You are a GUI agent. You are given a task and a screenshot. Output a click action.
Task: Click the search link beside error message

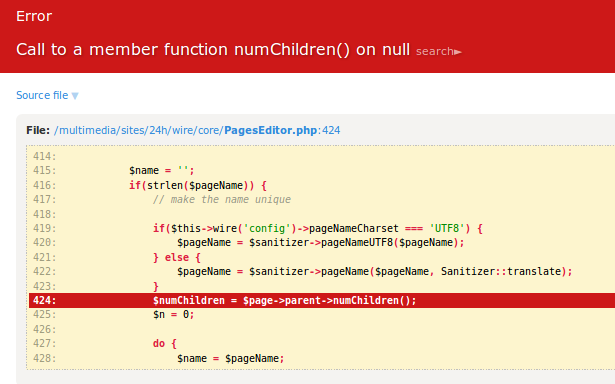[x=439, y=51]
